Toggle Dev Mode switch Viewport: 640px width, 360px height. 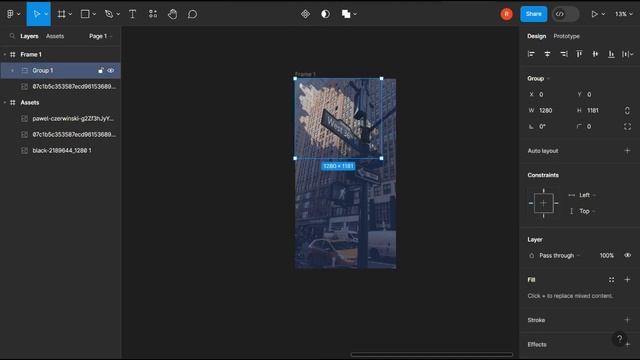(x=565, y=14)
